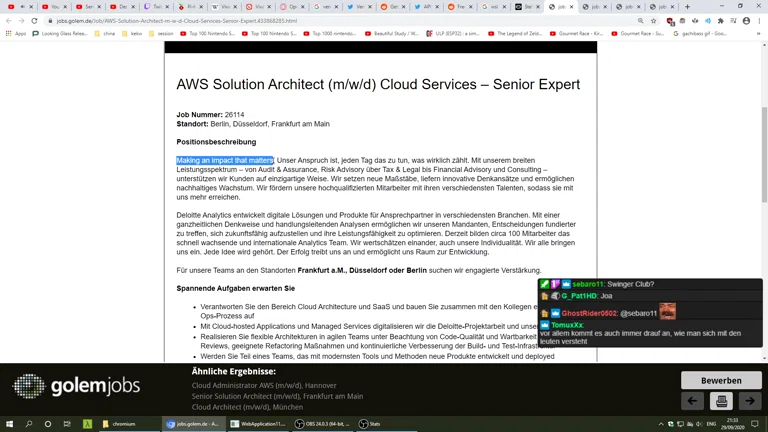Screen dimensions: 768x432
Task: Go to previous job with left arrow
Action: click(x=692, y=401)
